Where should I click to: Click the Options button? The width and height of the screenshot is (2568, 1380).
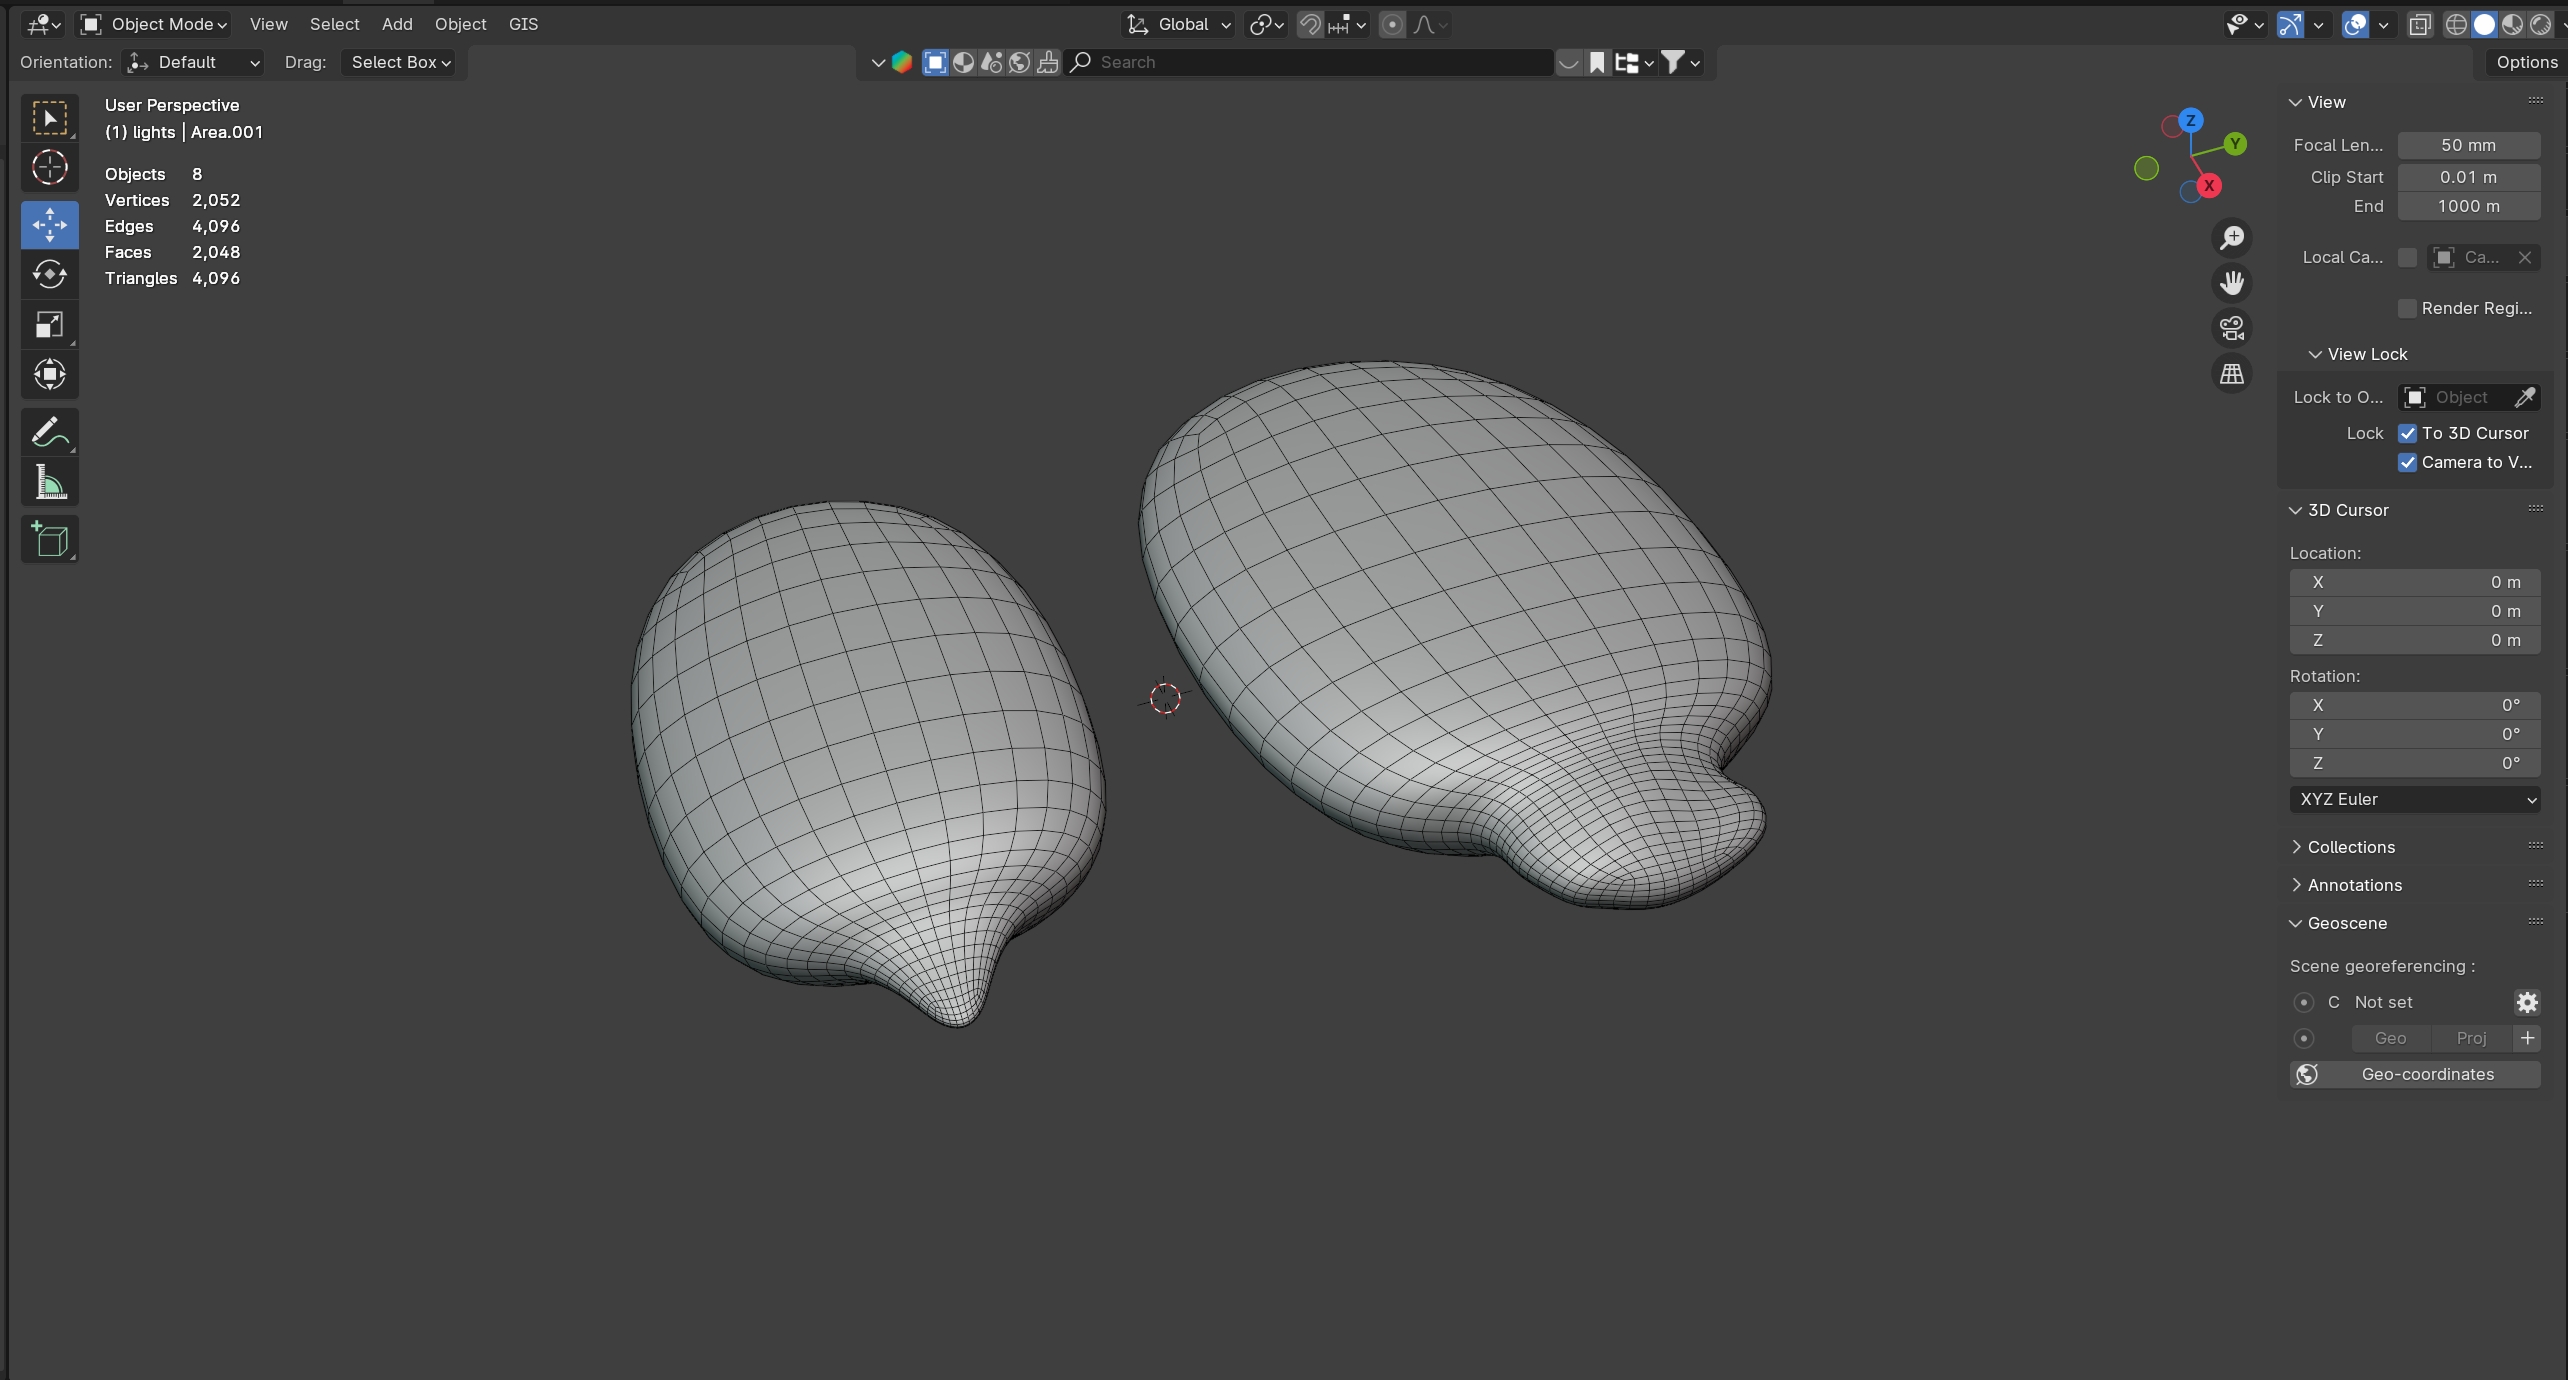tap(2526, 62)
